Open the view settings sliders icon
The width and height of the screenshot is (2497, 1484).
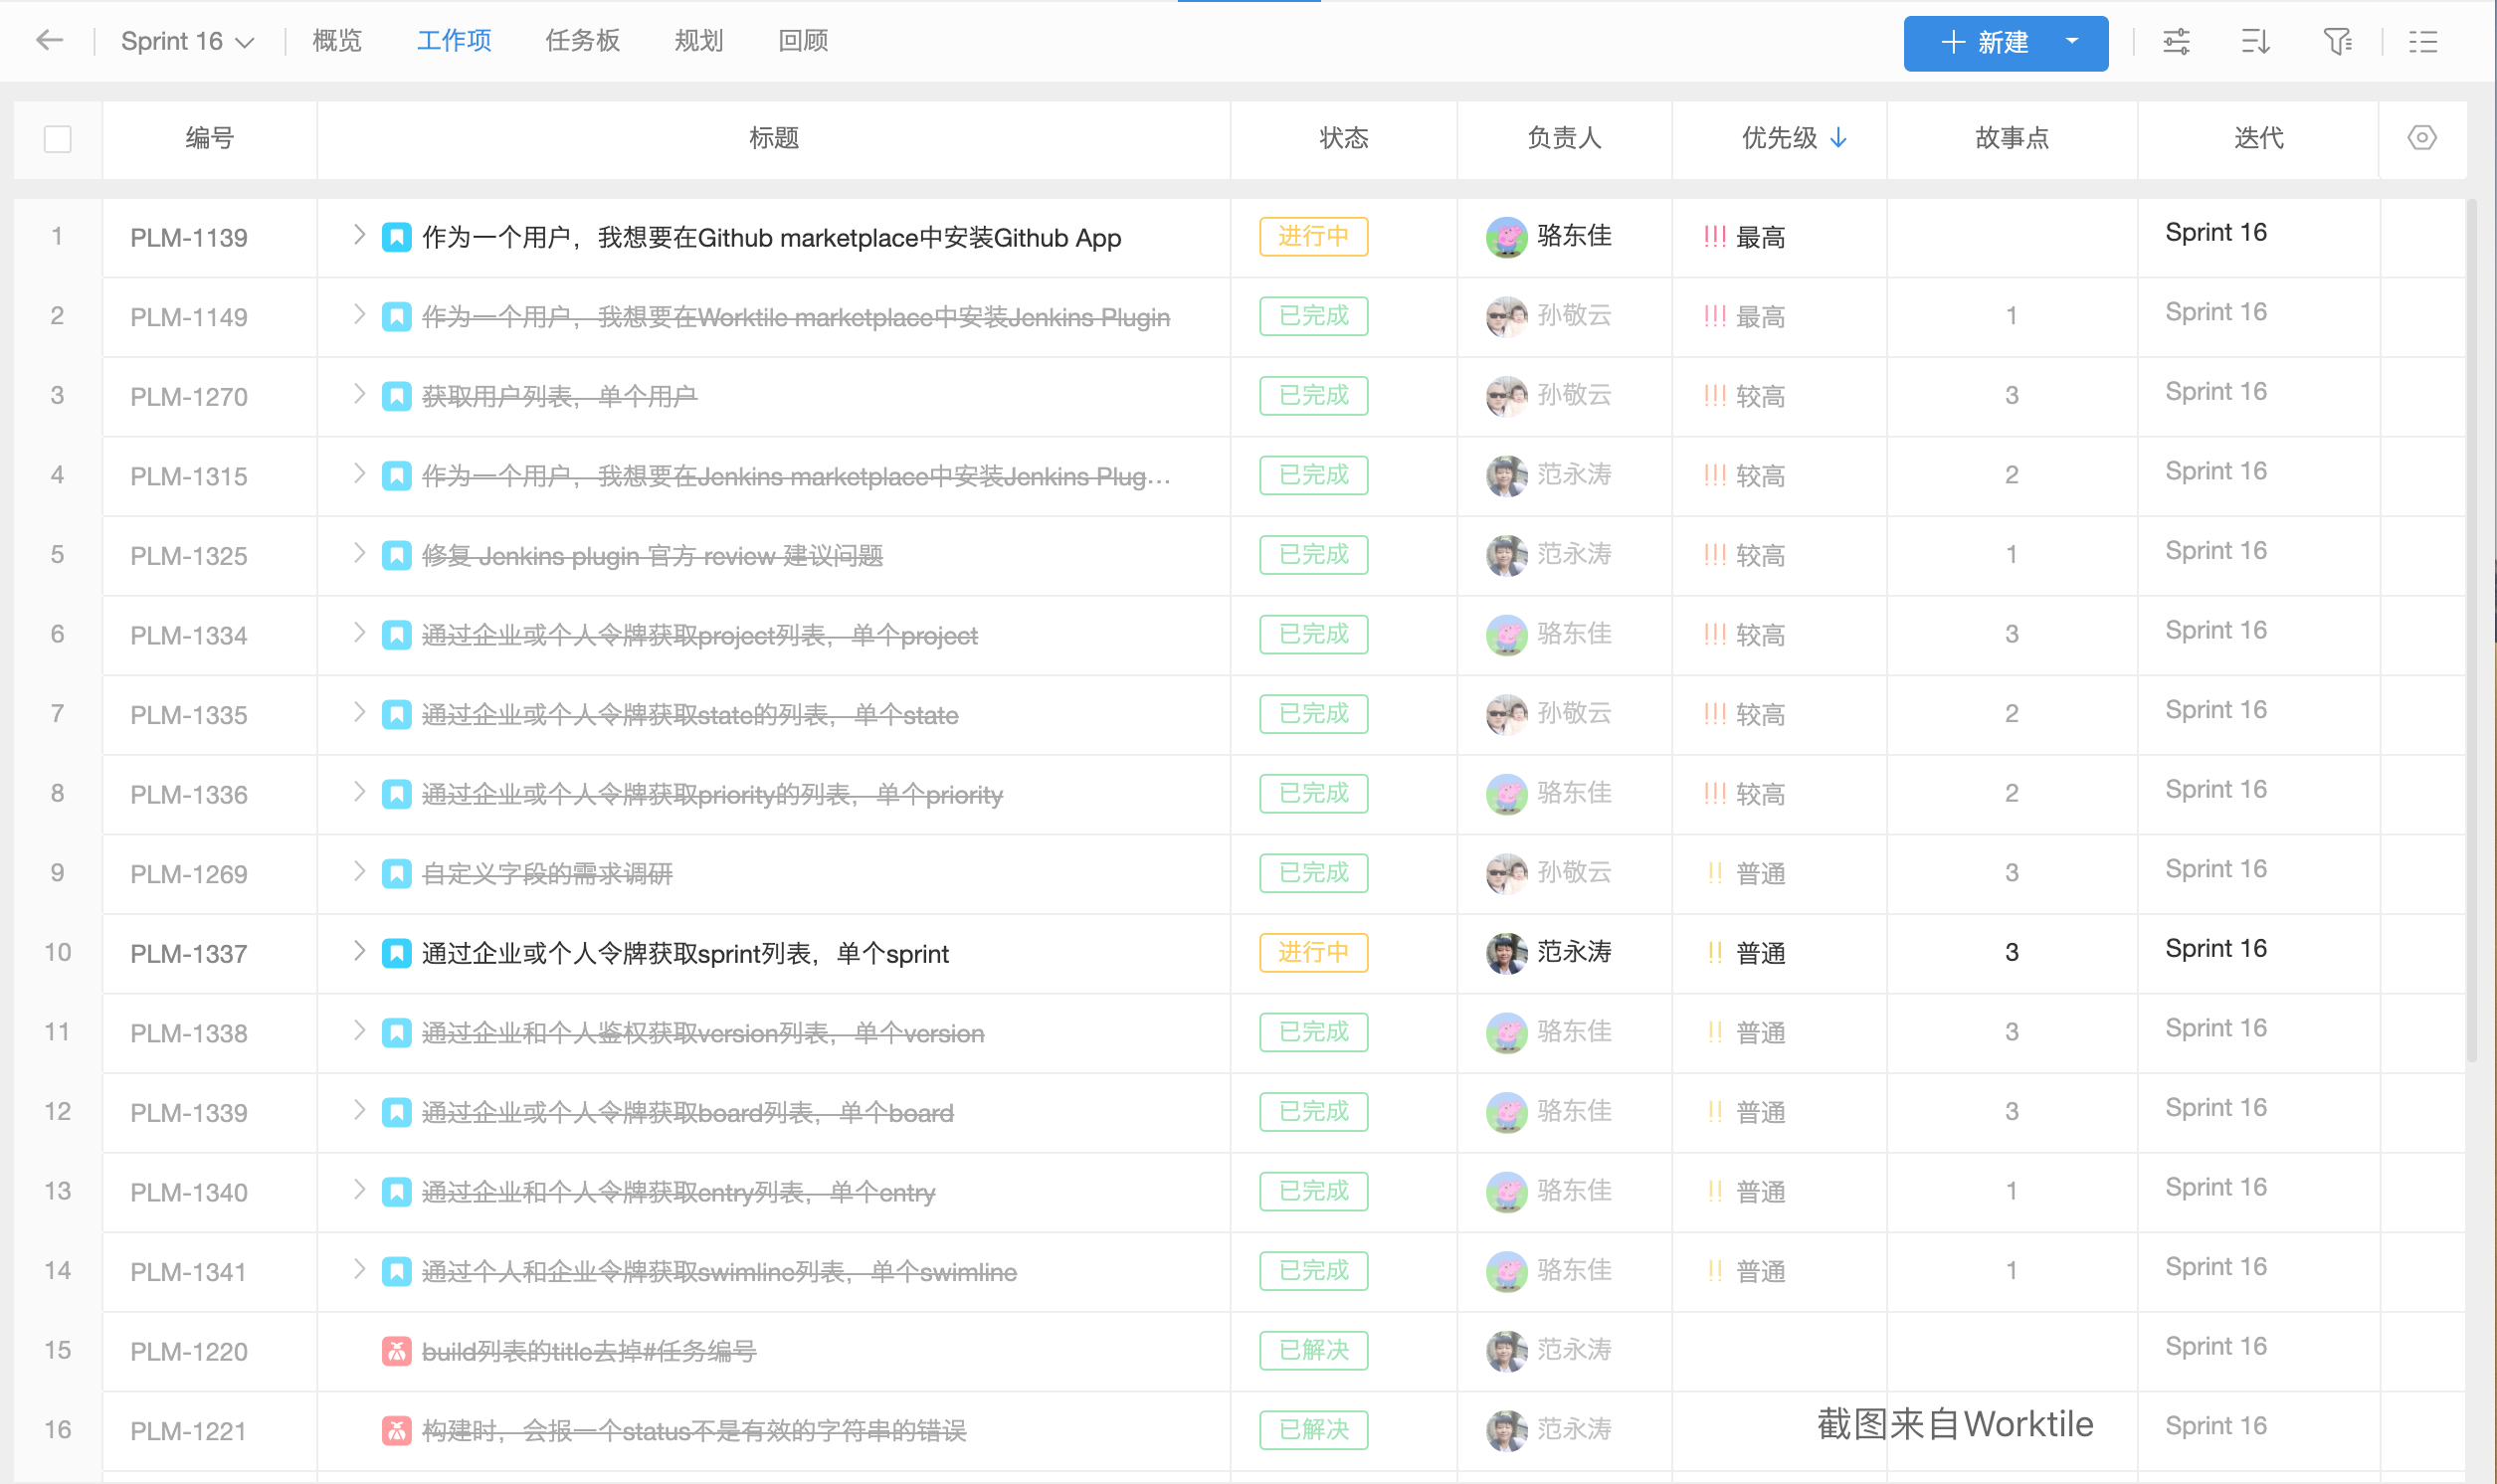click(2176, 42)
